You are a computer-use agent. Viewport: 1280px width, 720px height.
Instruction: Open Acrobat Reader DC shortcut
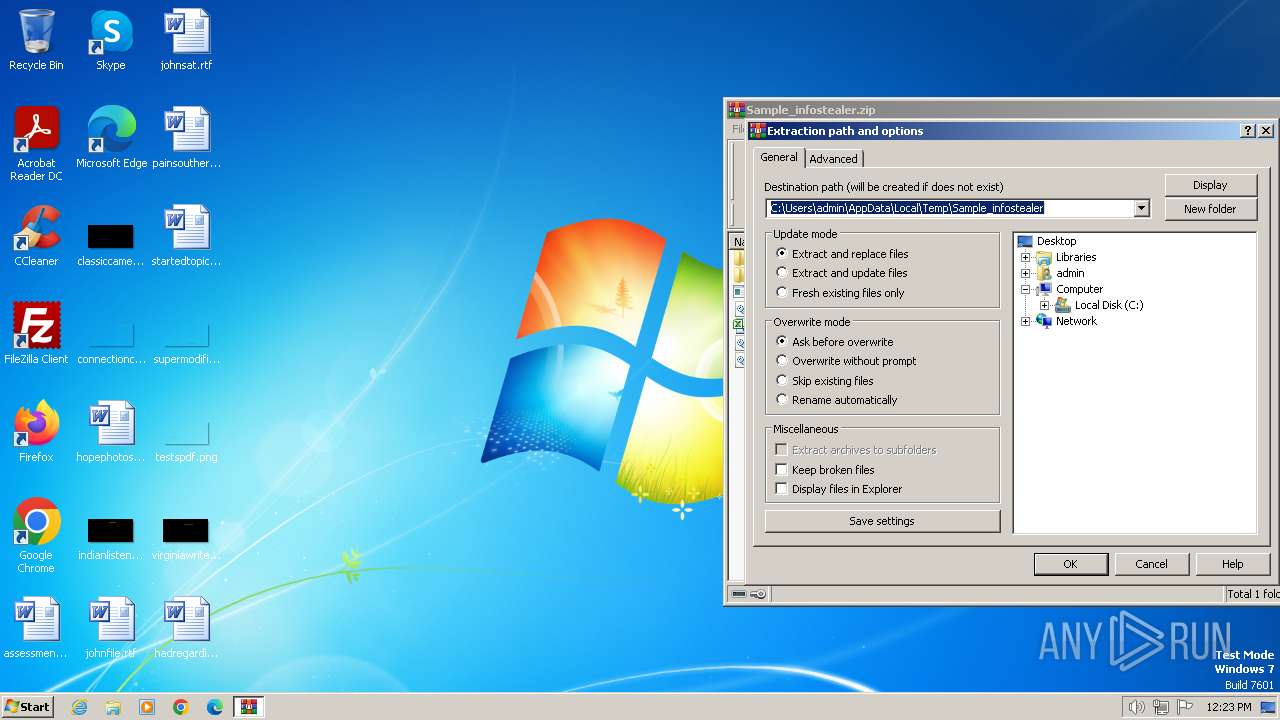(x=36, y=144)
